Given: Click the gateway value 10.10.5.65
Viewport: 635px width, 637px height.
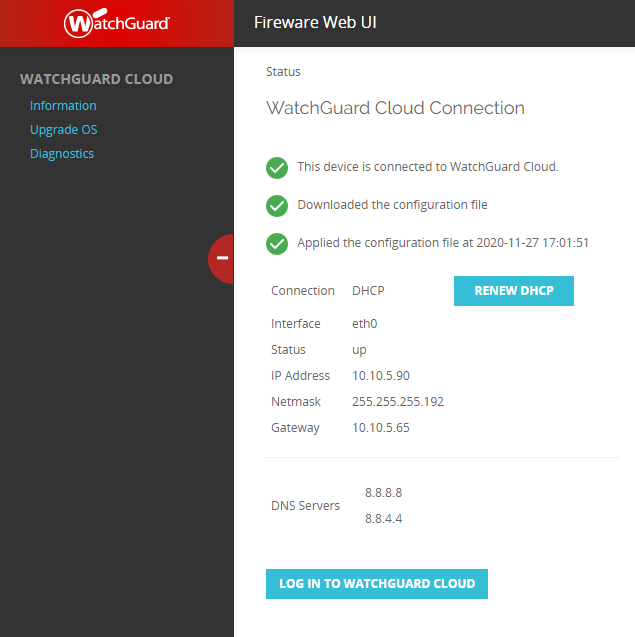Looking at the screenshot, I should pyautogui.click(x=381, y=427).
